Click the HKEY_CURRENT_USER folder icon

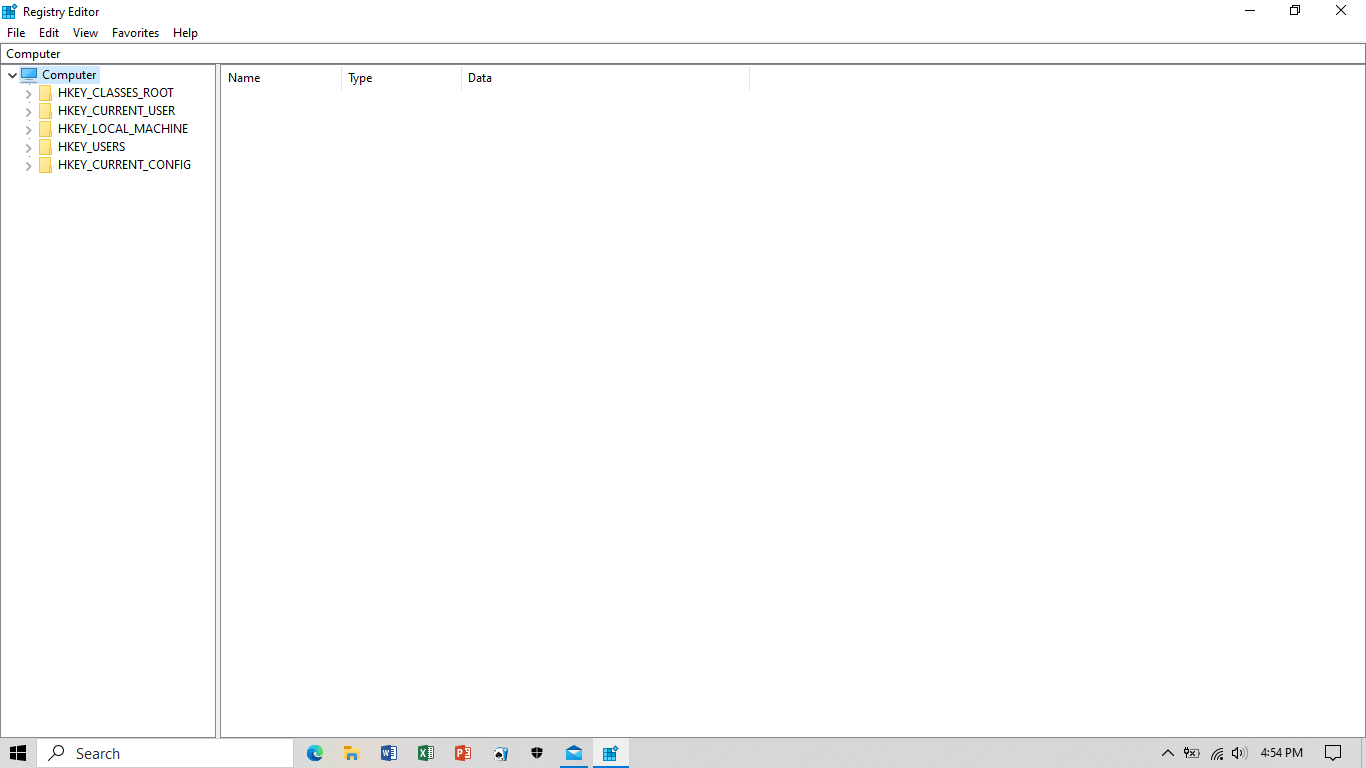[x=45, y=111]
